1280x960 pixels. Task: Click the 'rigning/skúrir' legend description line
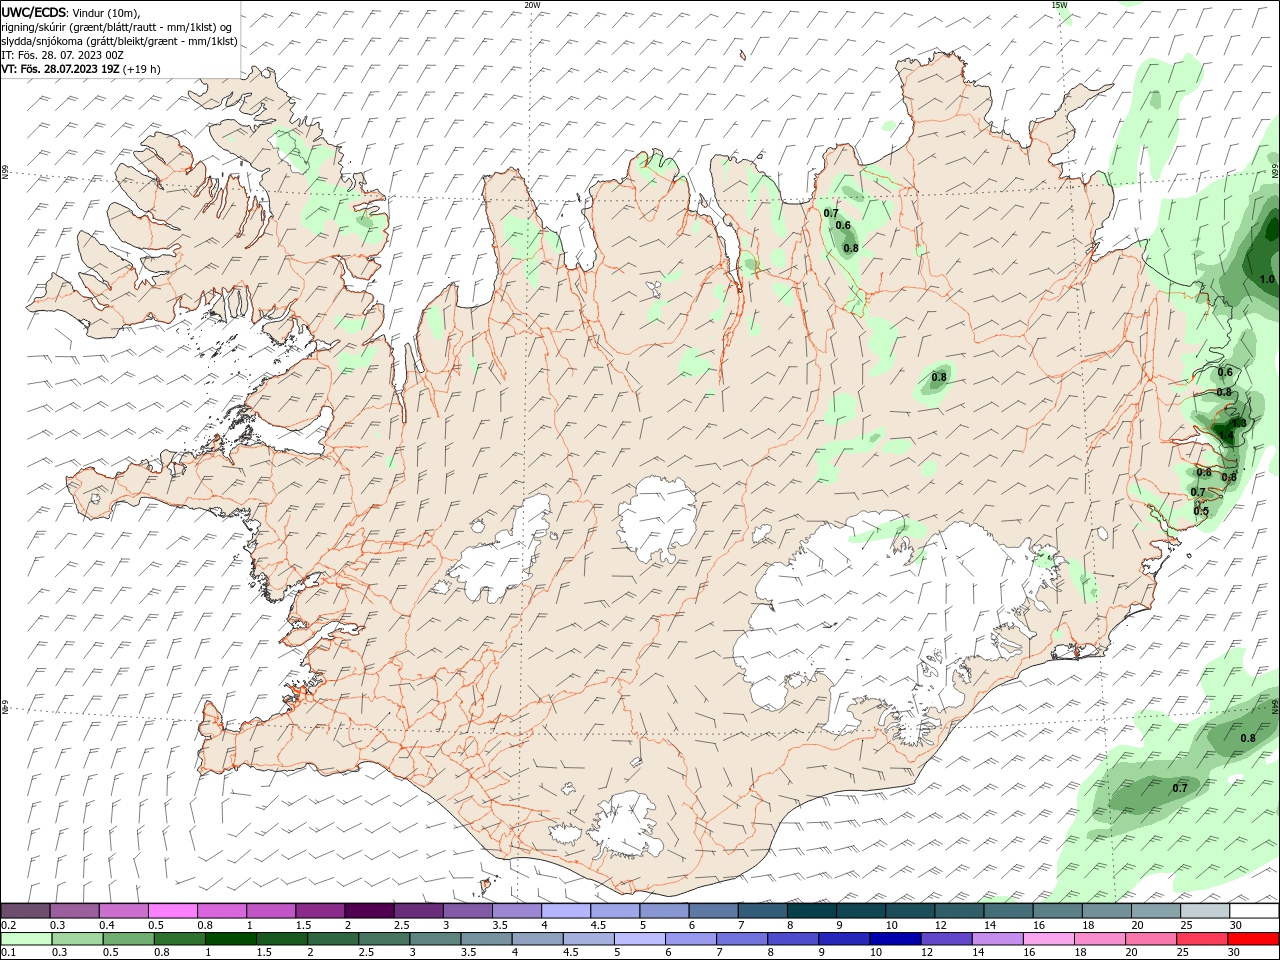coord(117,27)
